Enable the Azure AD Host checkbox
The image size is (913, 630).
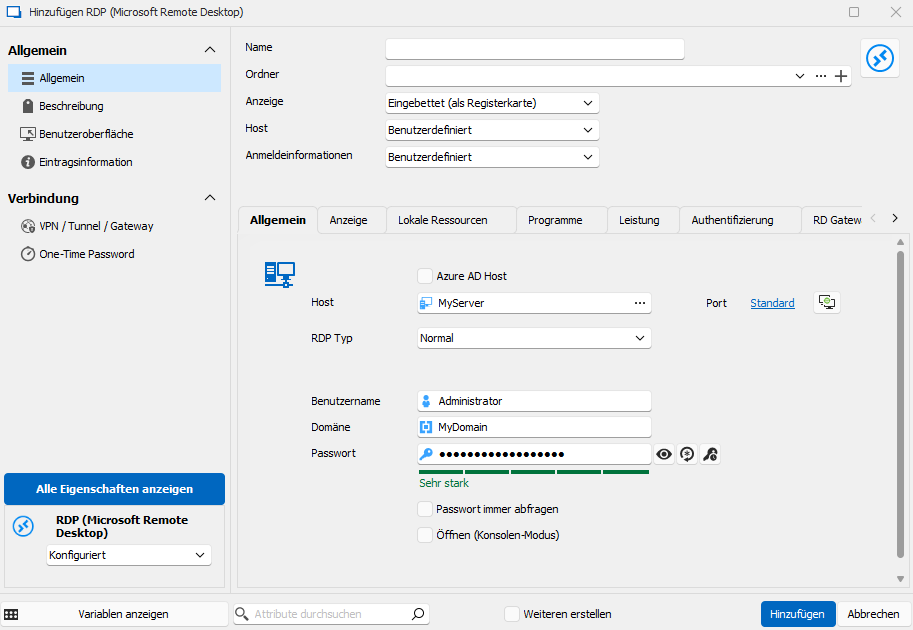coord(425,276)
